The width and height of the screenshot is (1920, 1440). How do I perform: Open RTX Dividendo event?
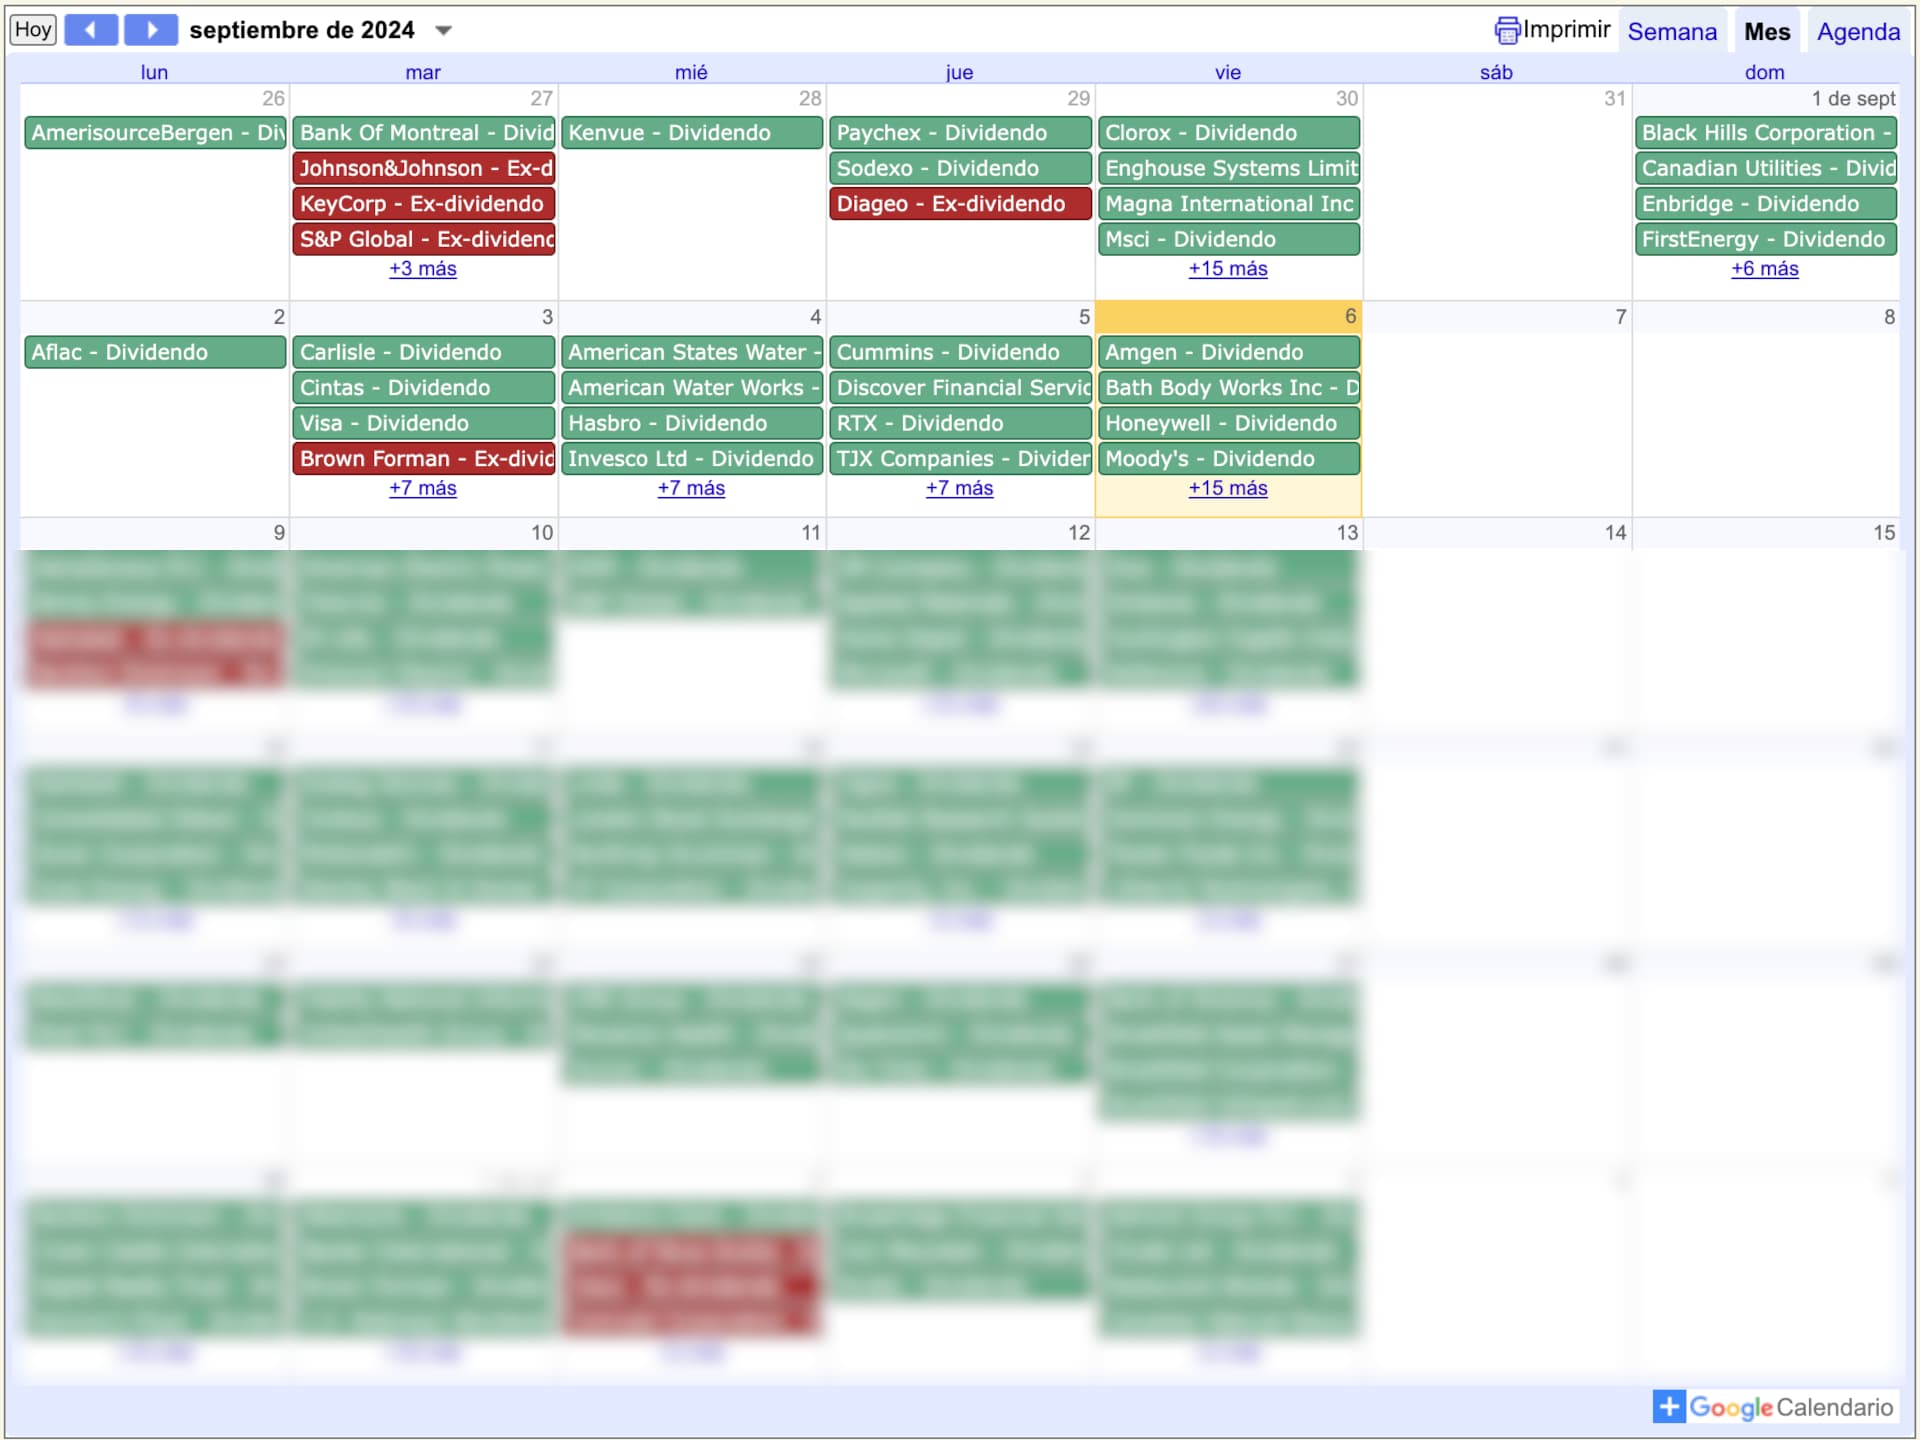pos(960,423)
